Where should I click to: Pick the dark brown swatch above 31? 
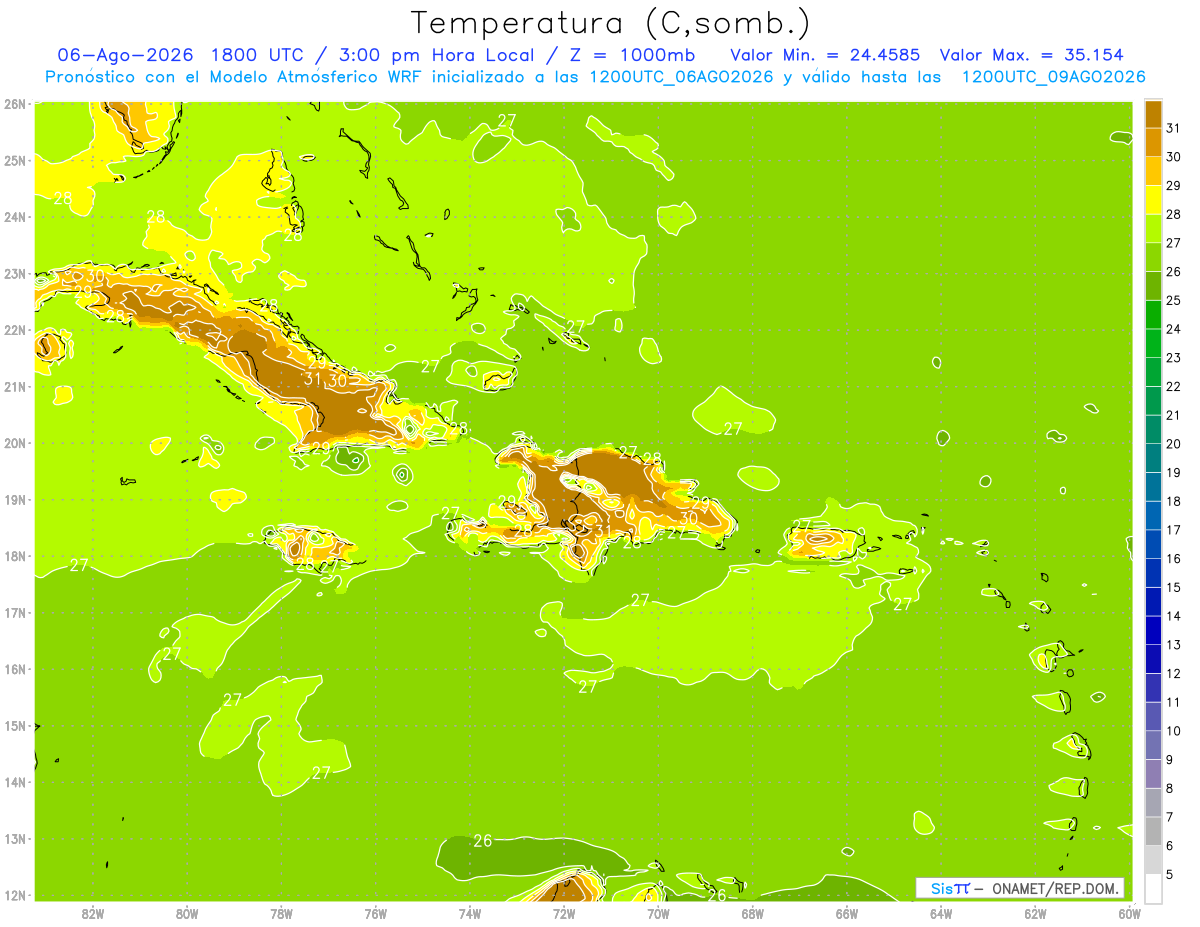(x=1153, y=114)
